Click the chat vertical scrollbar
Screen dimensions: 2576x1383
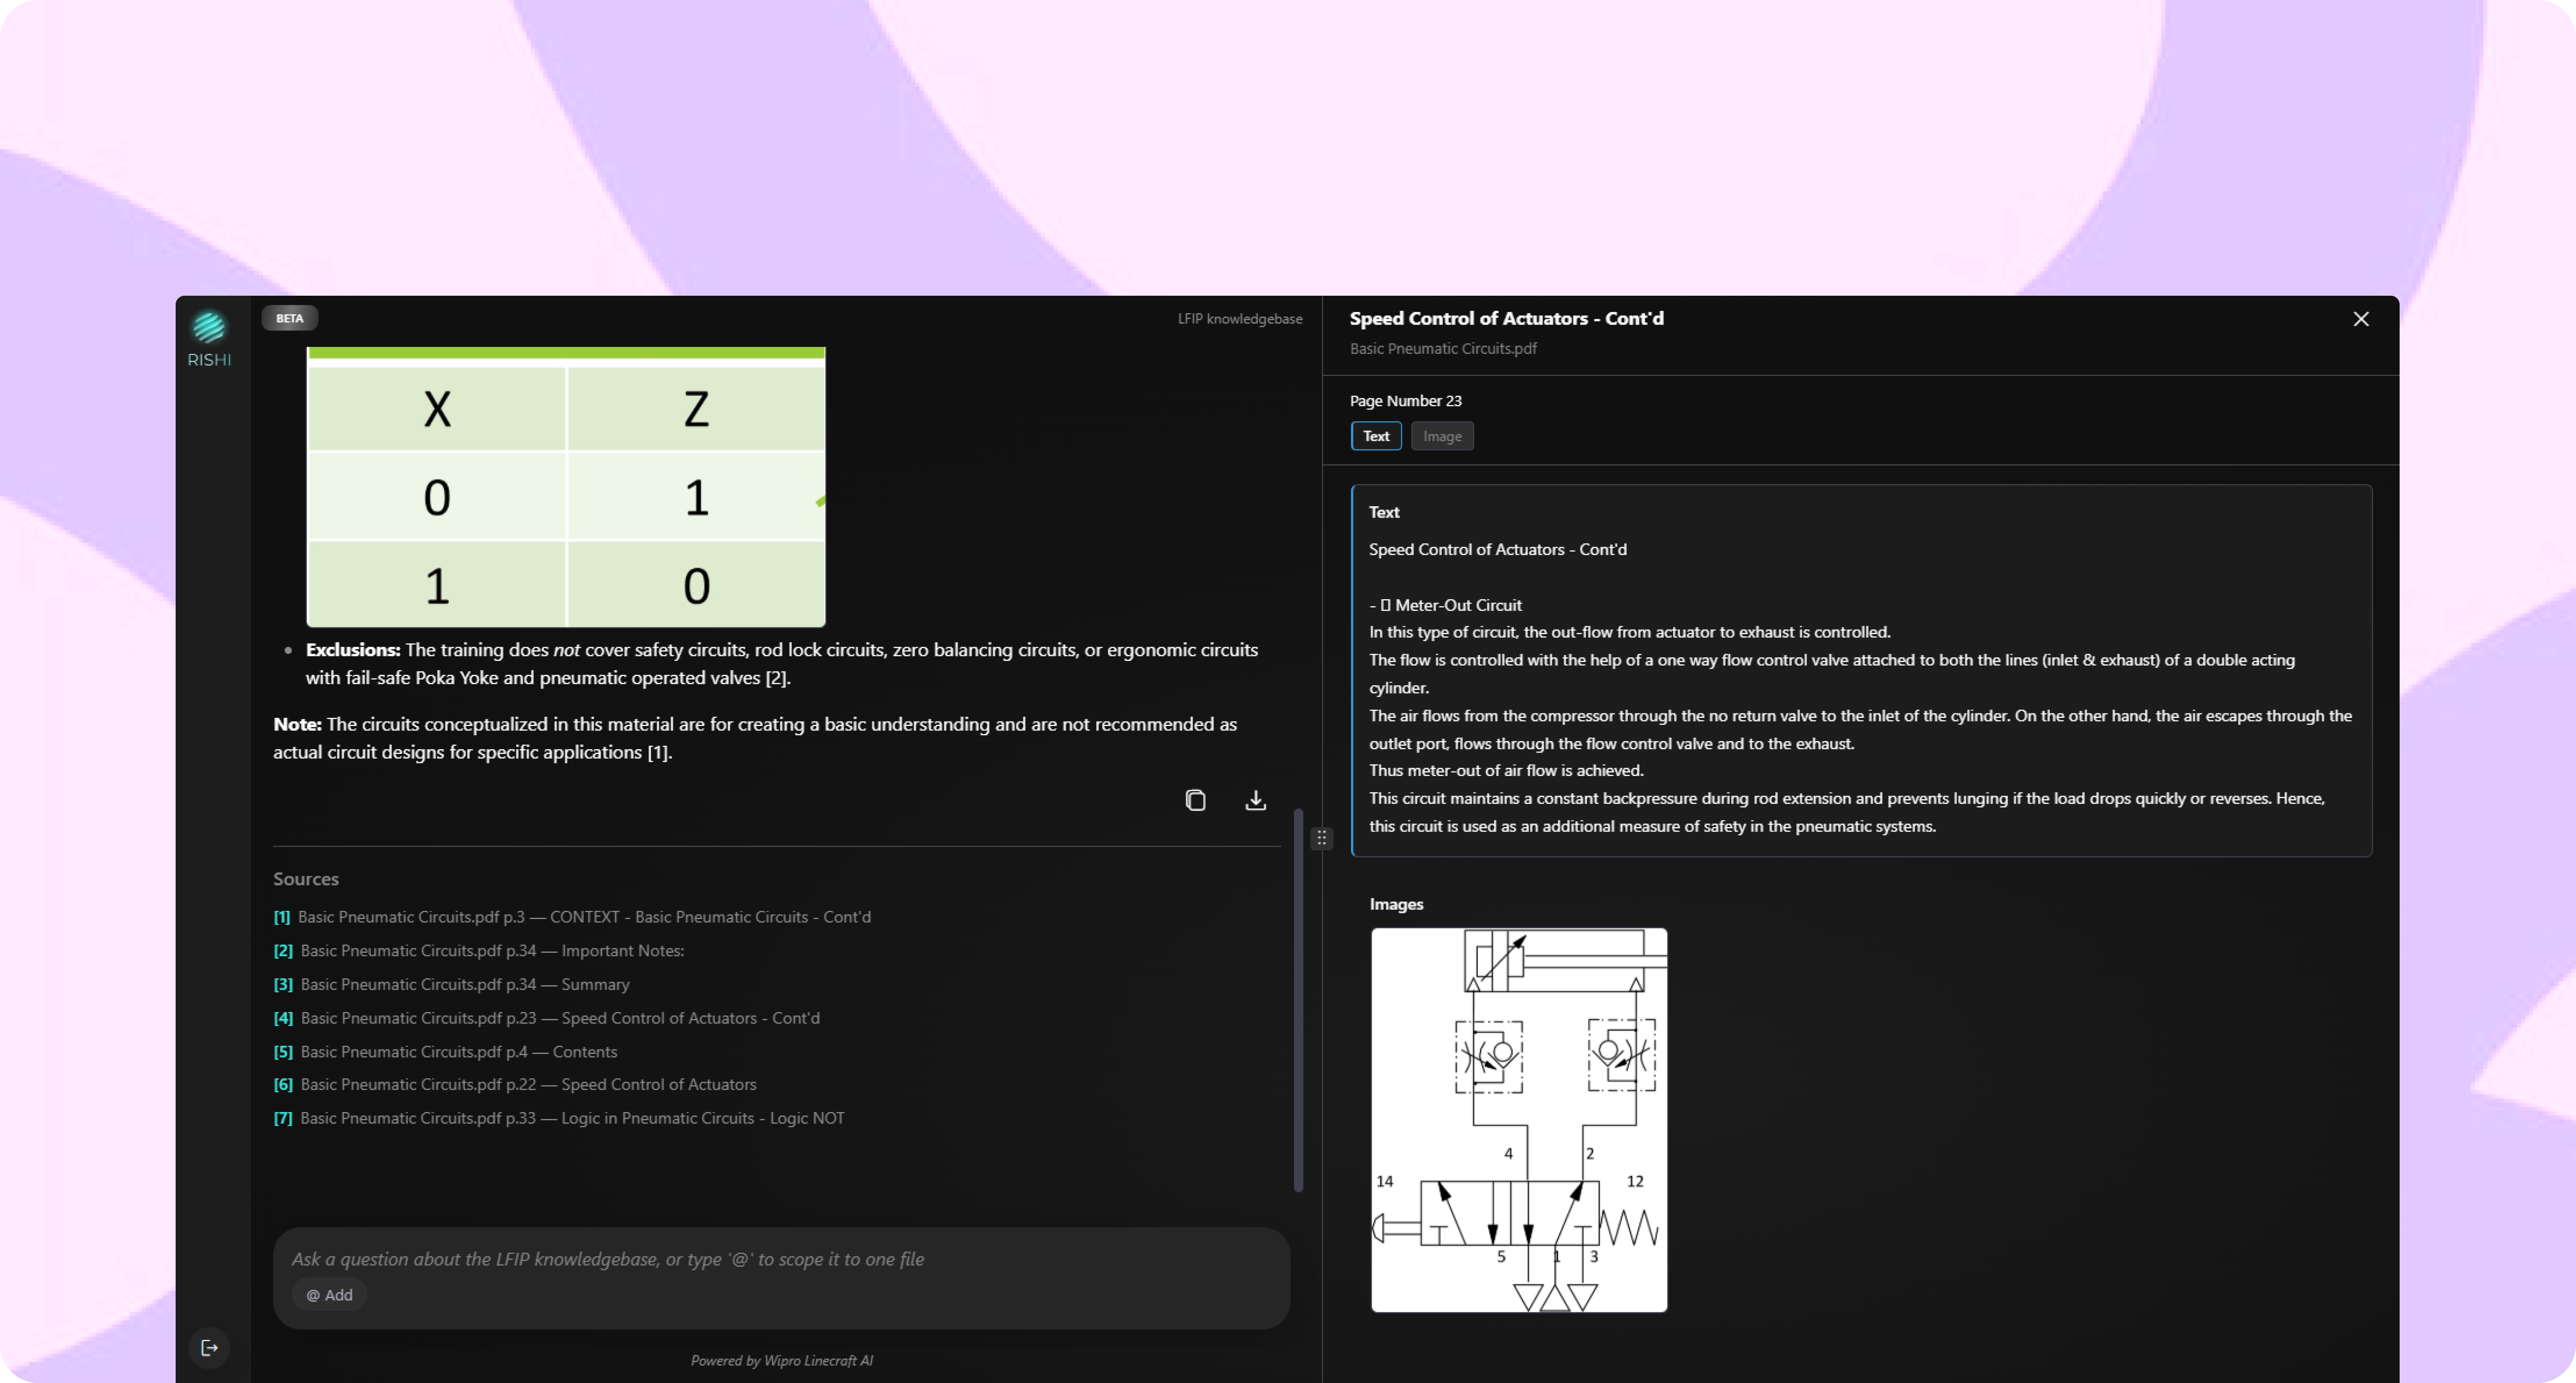pos(1298,1000)
